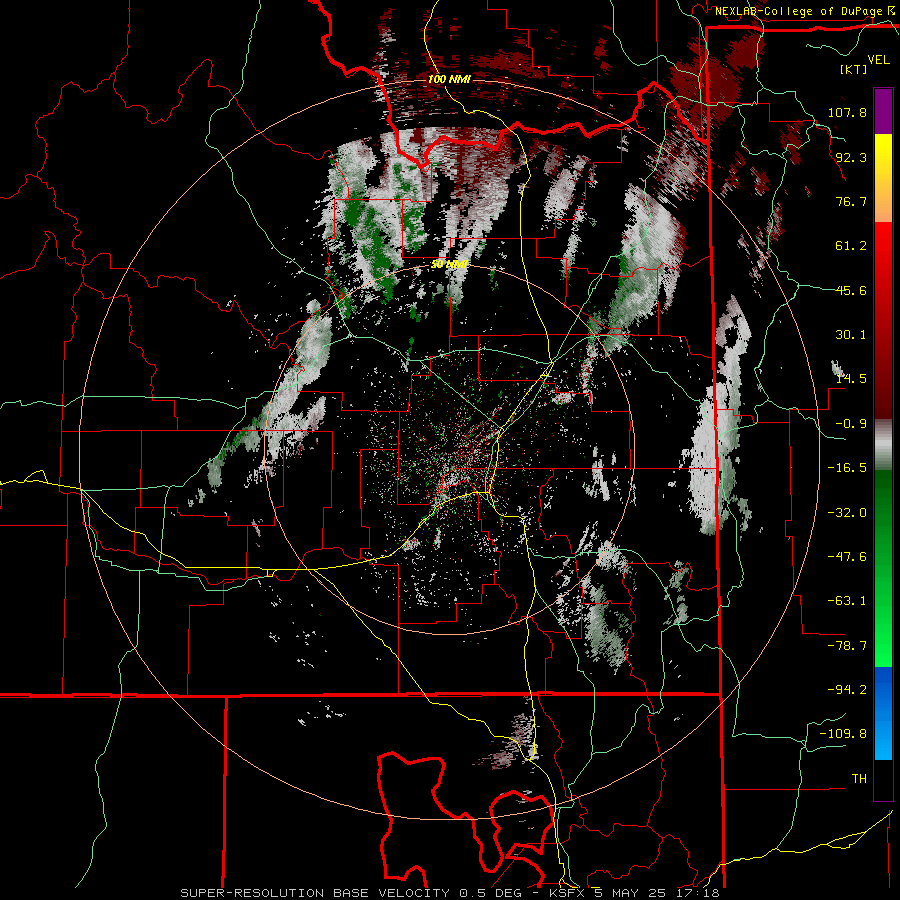
Task: Click the -47.6 velocity value
Action: (847, 557)
